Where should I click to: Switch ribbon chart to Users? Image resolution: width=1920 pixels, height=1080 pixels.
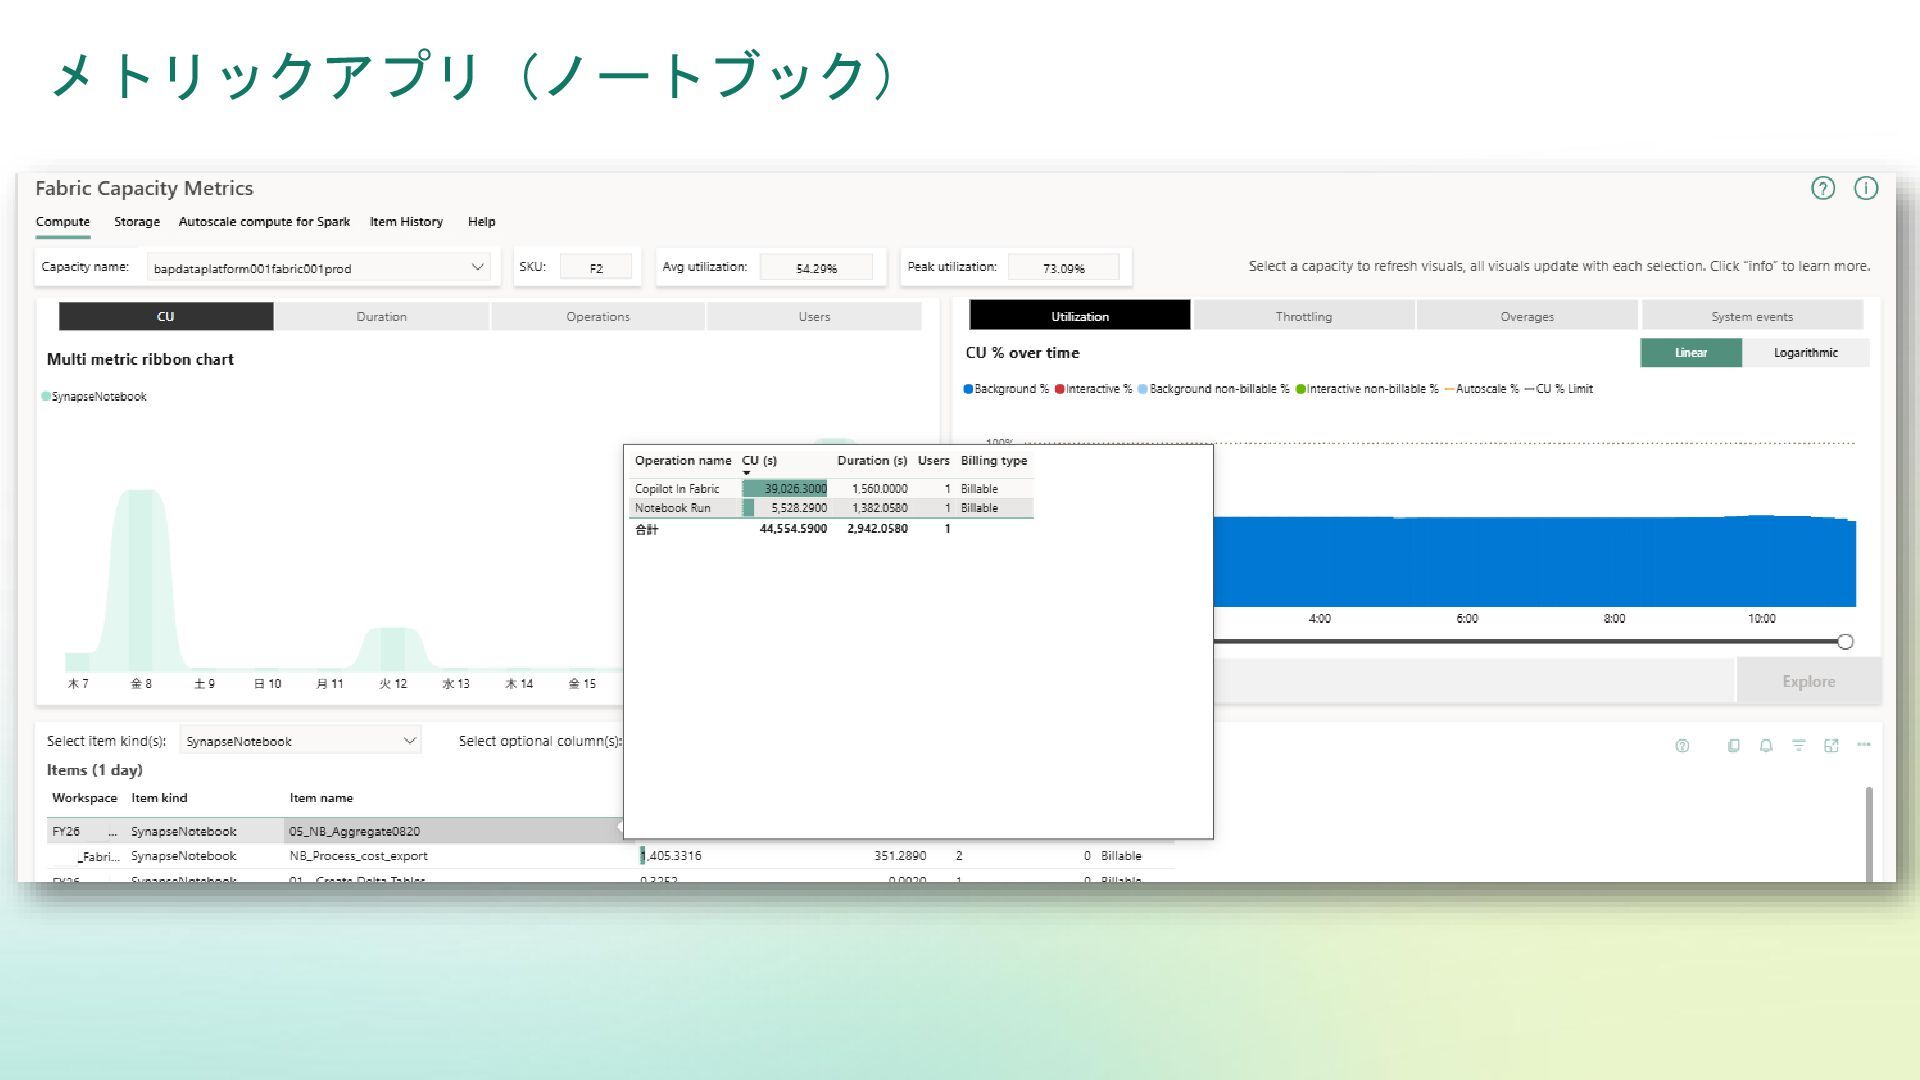[814, 316]
